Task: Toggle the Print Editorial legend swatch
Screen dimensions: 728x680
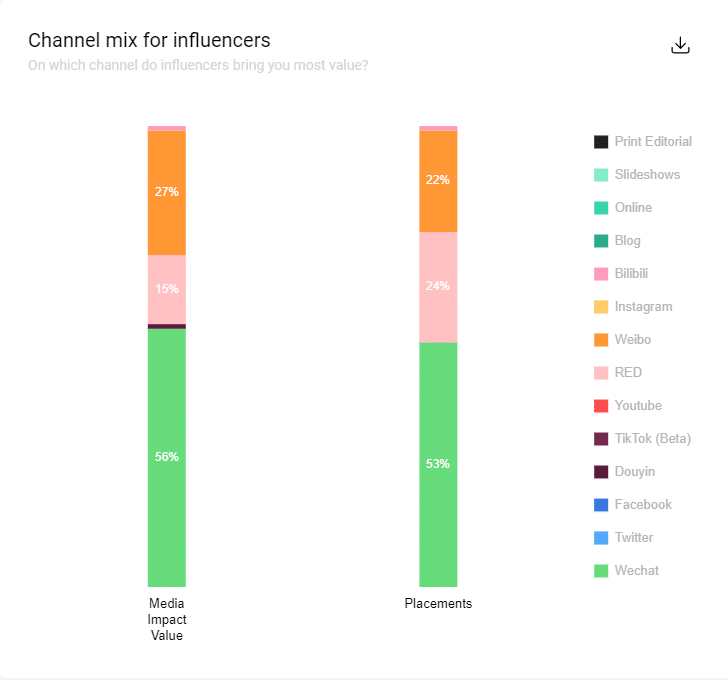Action: (601, 142)
